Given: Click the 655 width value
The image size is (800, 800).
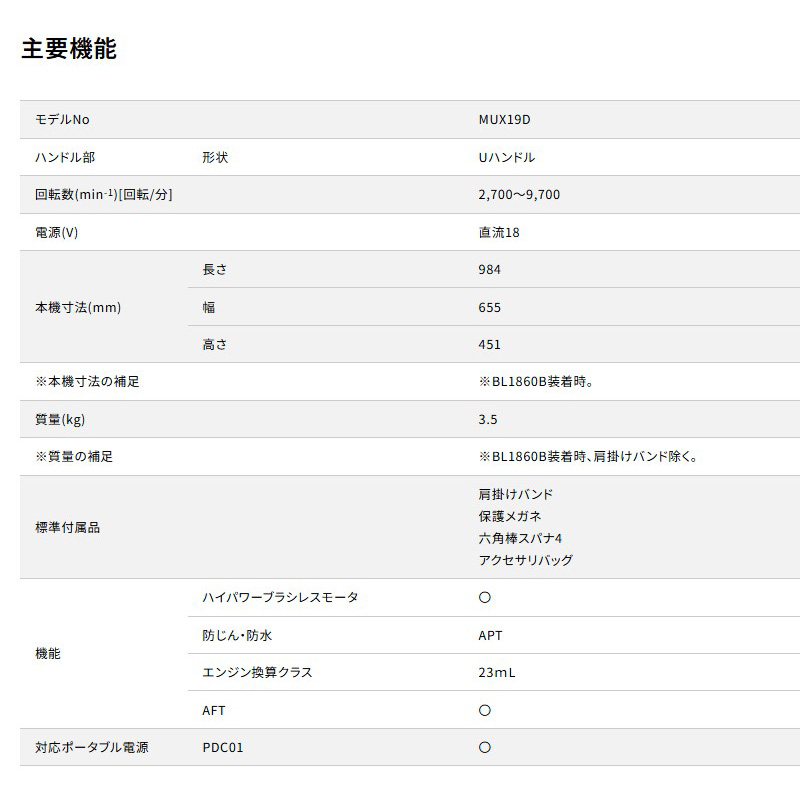Looking at the screenshot, I should (489, 307).
